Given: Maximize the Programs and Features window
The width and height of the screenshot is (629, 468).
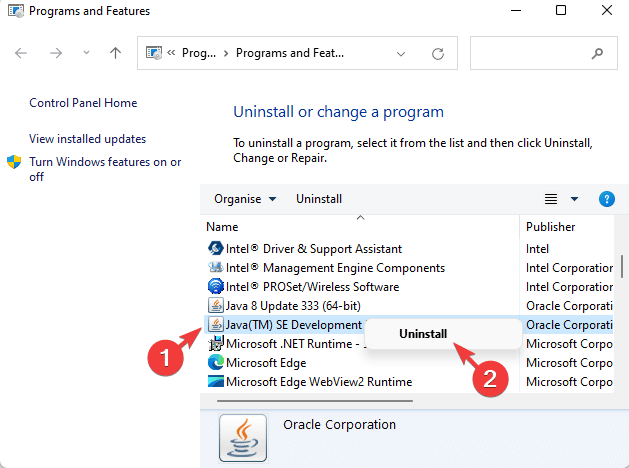Looking at the screenshot, I should (x=561, y=10).
